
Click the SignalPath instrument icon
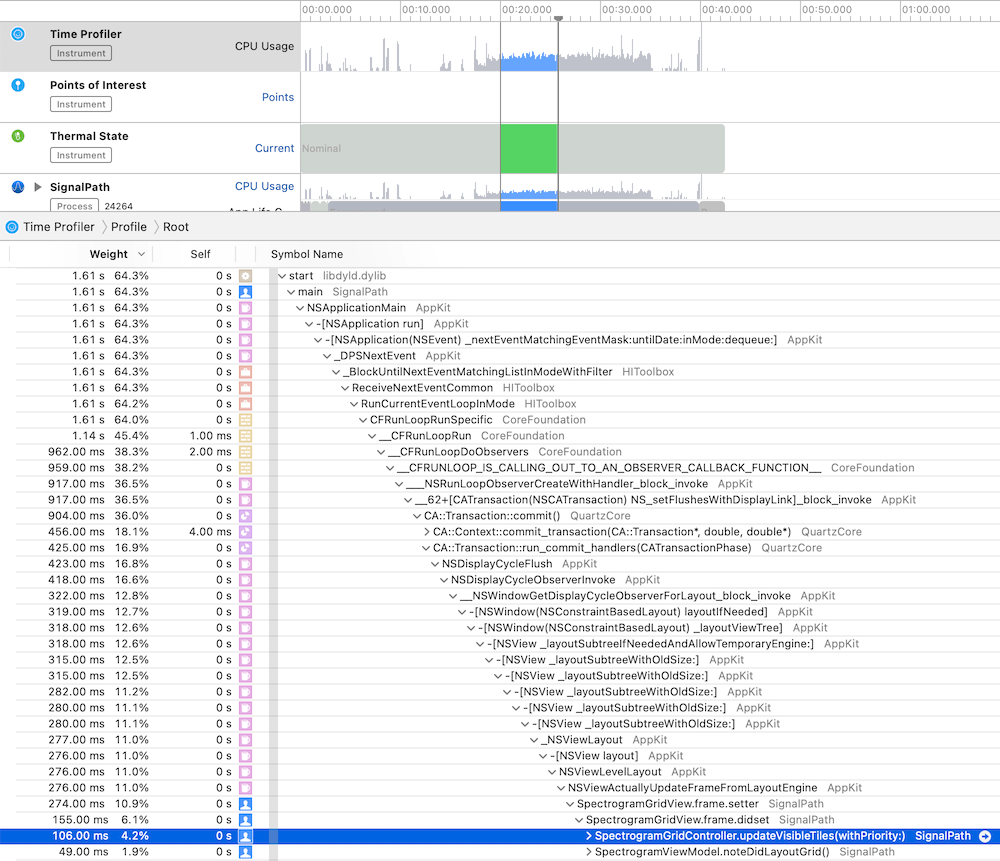18,187
